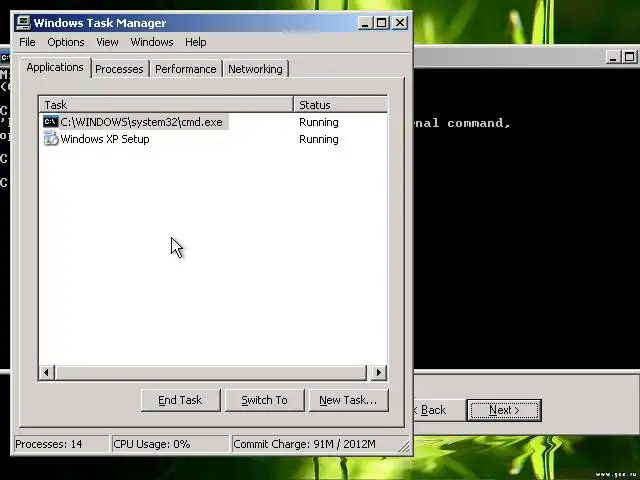Switch to the Processes tab
This screenshot has height=480, width=640.
pyautogui.click(x=119, y=69)
